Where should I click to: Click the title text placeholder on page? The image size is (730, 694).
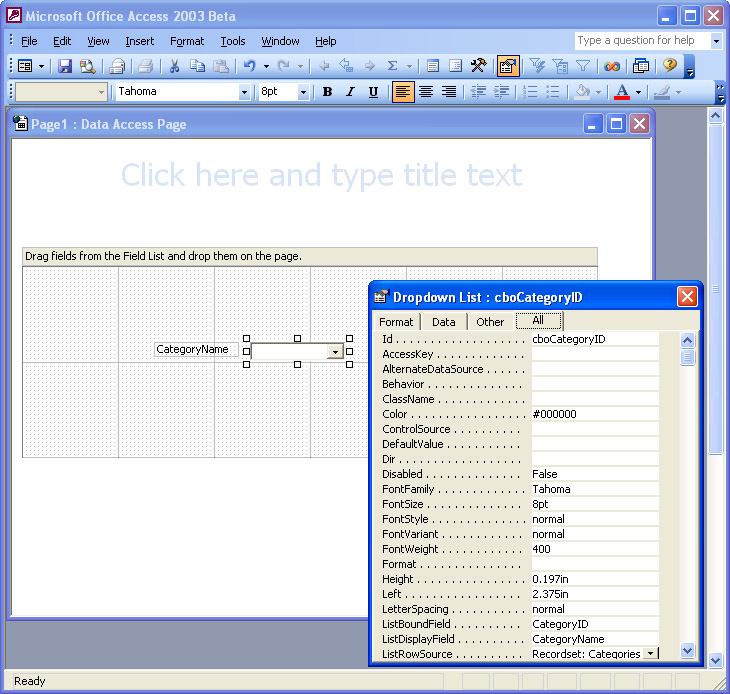[321, 176]
